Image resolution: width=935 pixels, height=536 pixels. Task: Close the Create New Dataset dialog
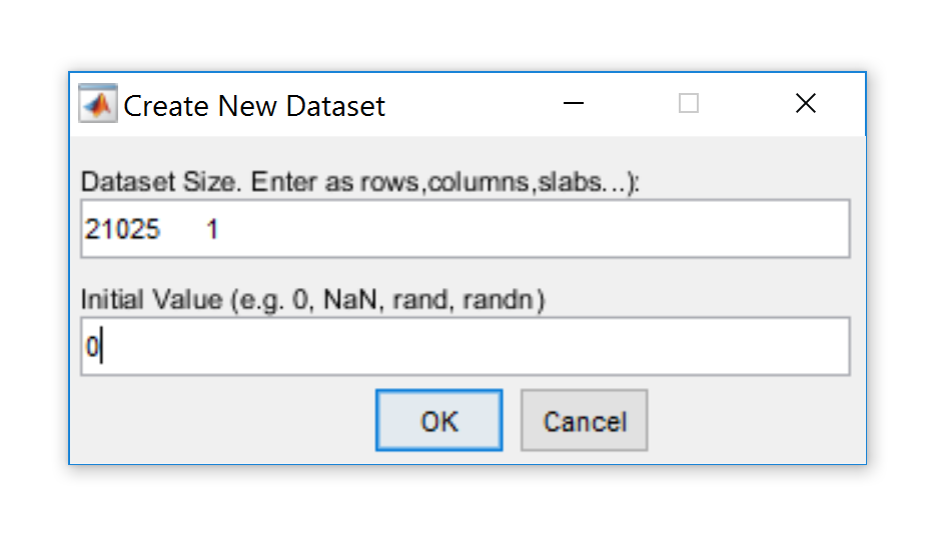pos(805,104)
